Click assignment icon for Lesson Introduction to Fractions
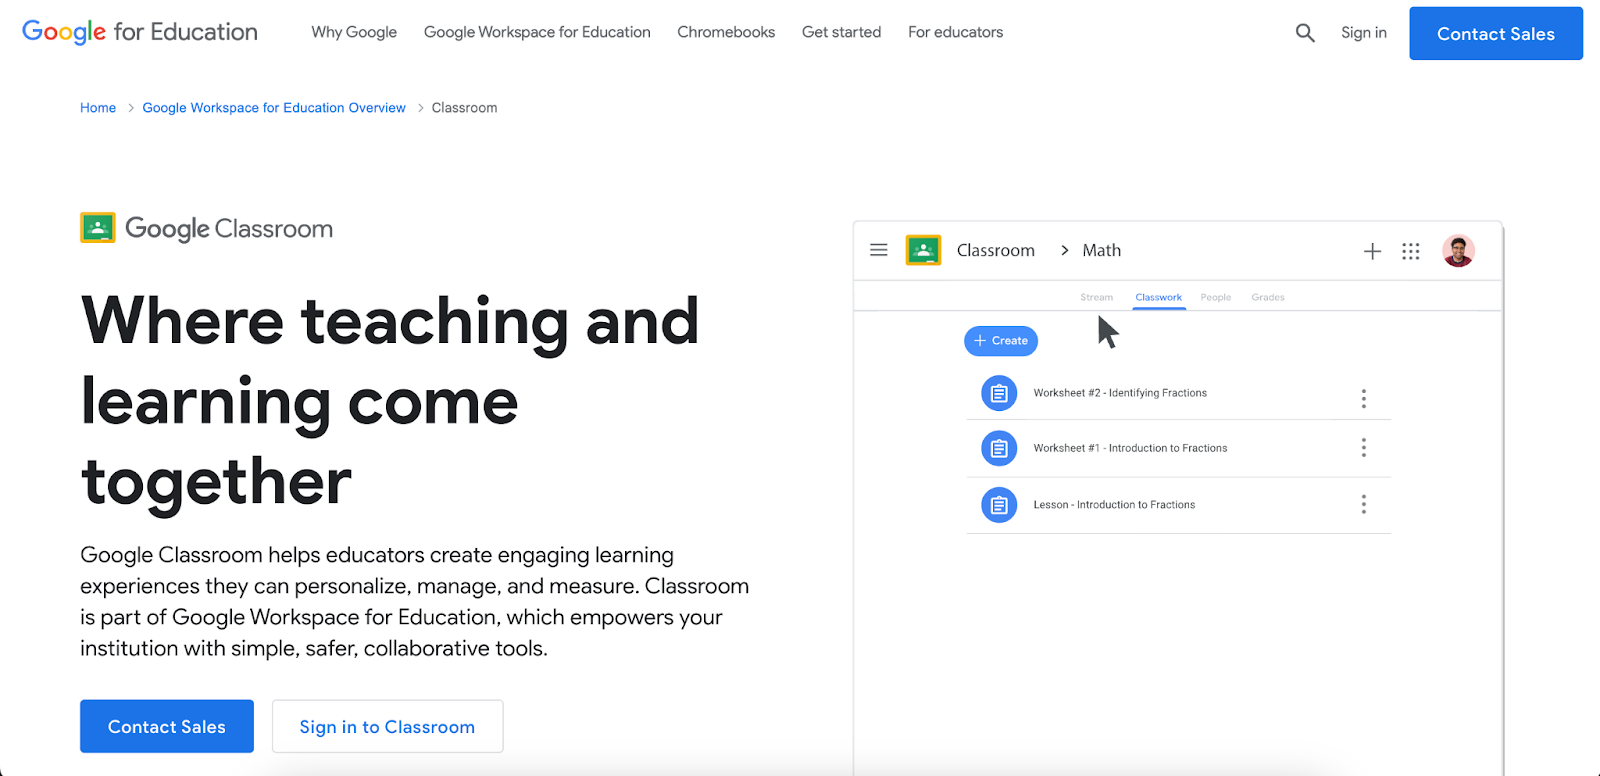This screenshot has height=776, width=1600. 999,505
